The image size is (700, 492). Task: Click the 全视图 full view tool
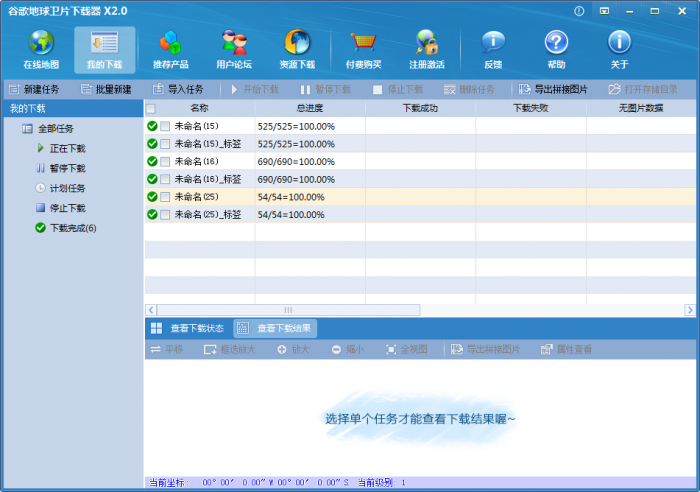[x=407, y=349]
